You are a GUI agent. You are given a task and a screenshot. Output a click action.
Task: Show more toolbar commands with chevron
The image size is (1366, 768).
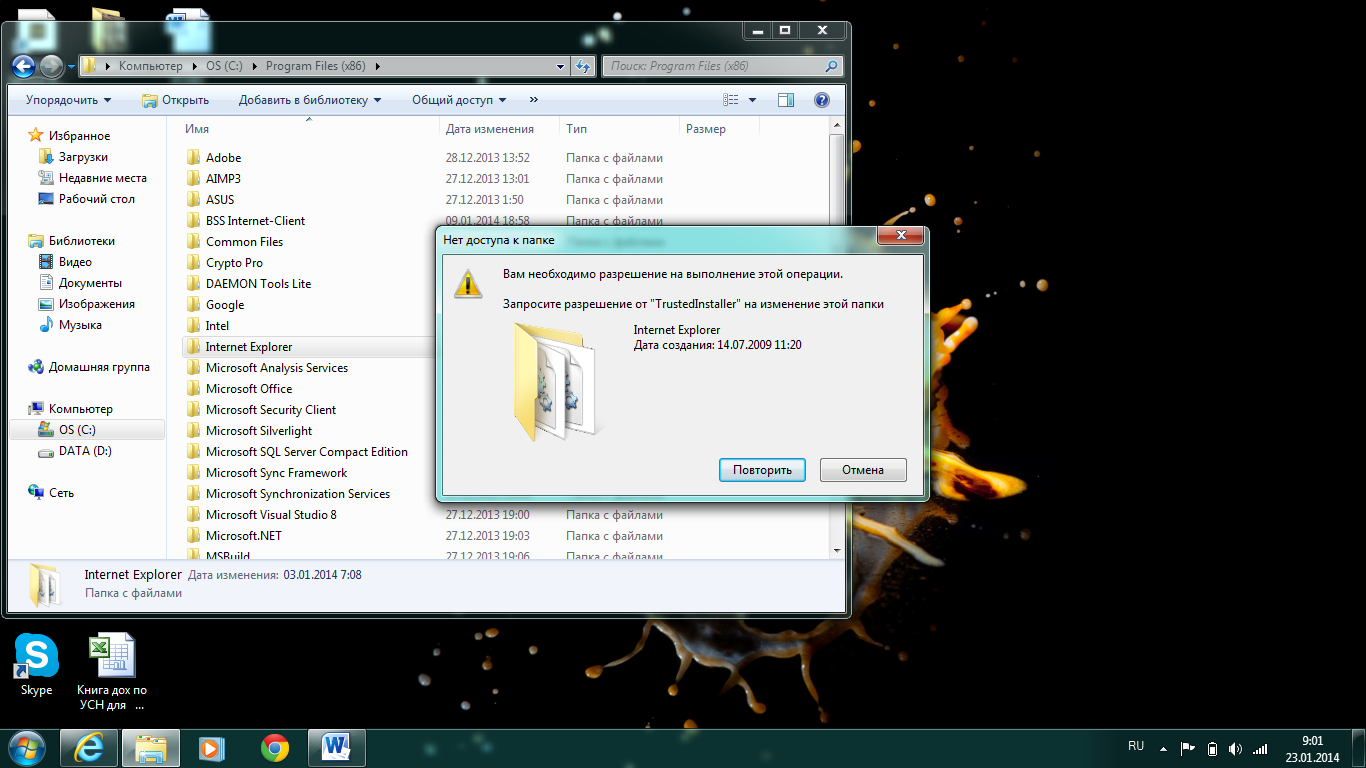coord(534,100)
